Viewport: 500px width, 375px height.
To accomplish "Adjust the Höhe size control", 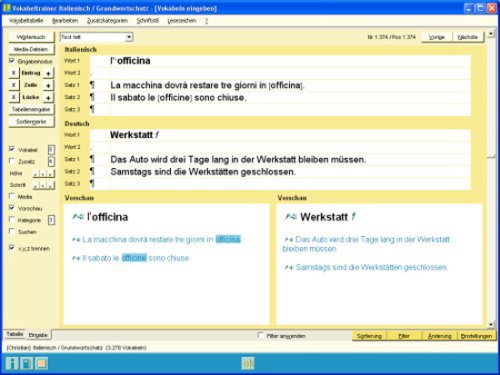I will click(43, 174).
